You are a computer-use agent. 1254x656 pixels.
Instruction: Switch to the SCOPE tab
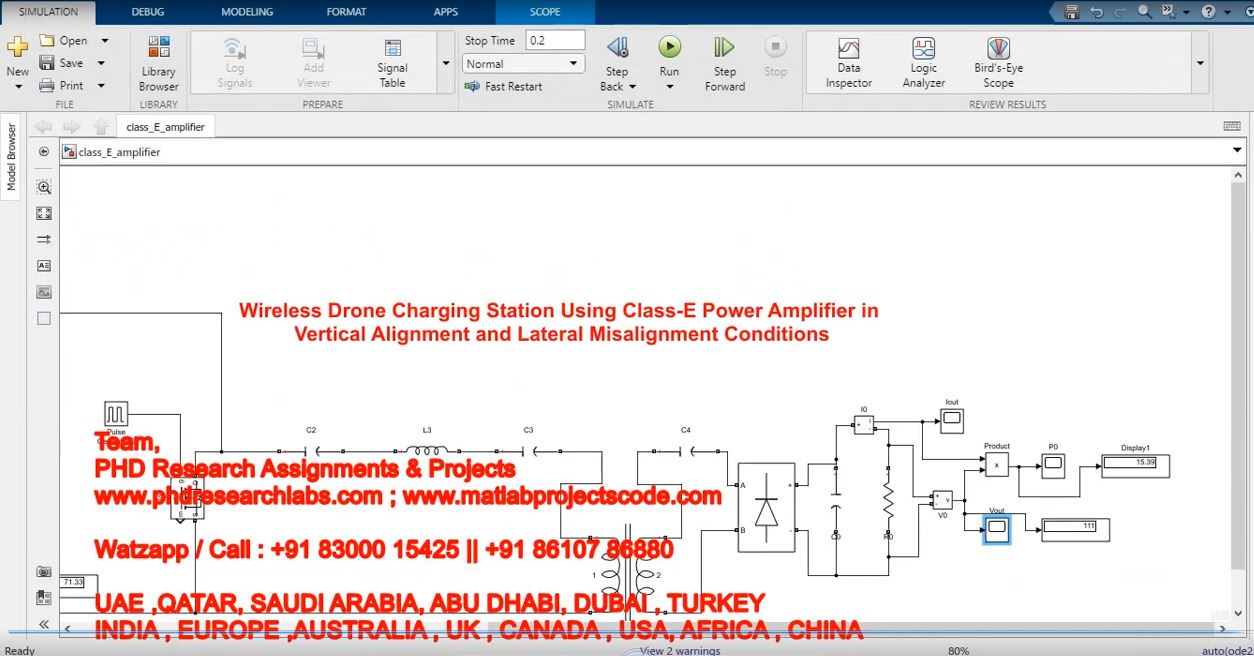coord(545,12)
